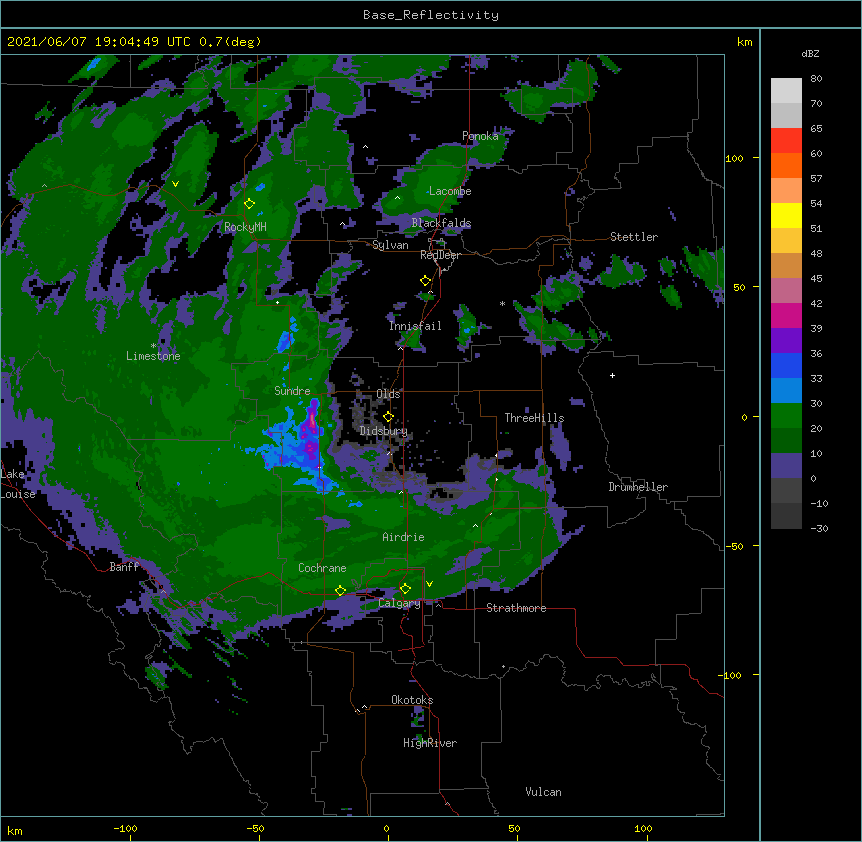
Task: Click the Lacombe city label
Action: 450,191
